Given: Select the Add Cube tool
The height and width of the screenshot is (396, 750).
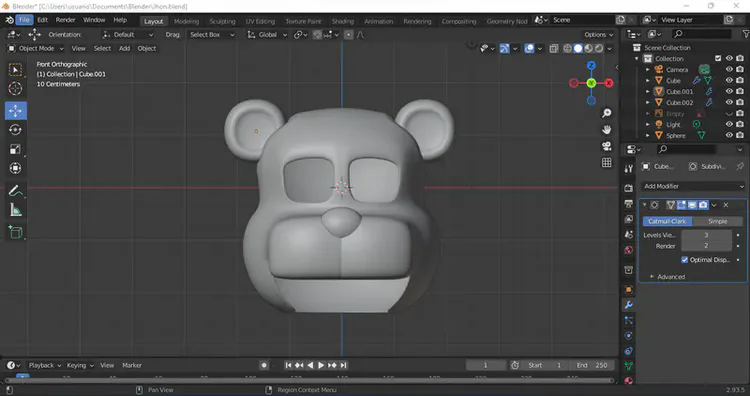Looking at the screenshot, I should point(15,232).
